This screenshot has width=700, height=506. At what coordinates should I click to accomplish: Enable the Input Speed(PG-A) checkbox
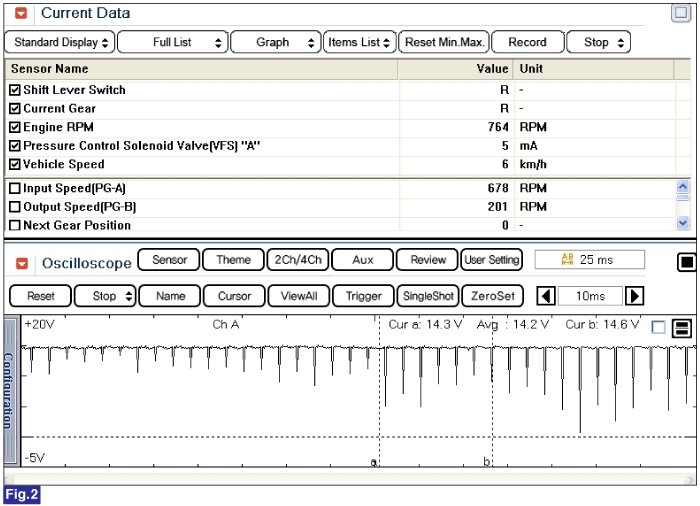pos(15,188)
